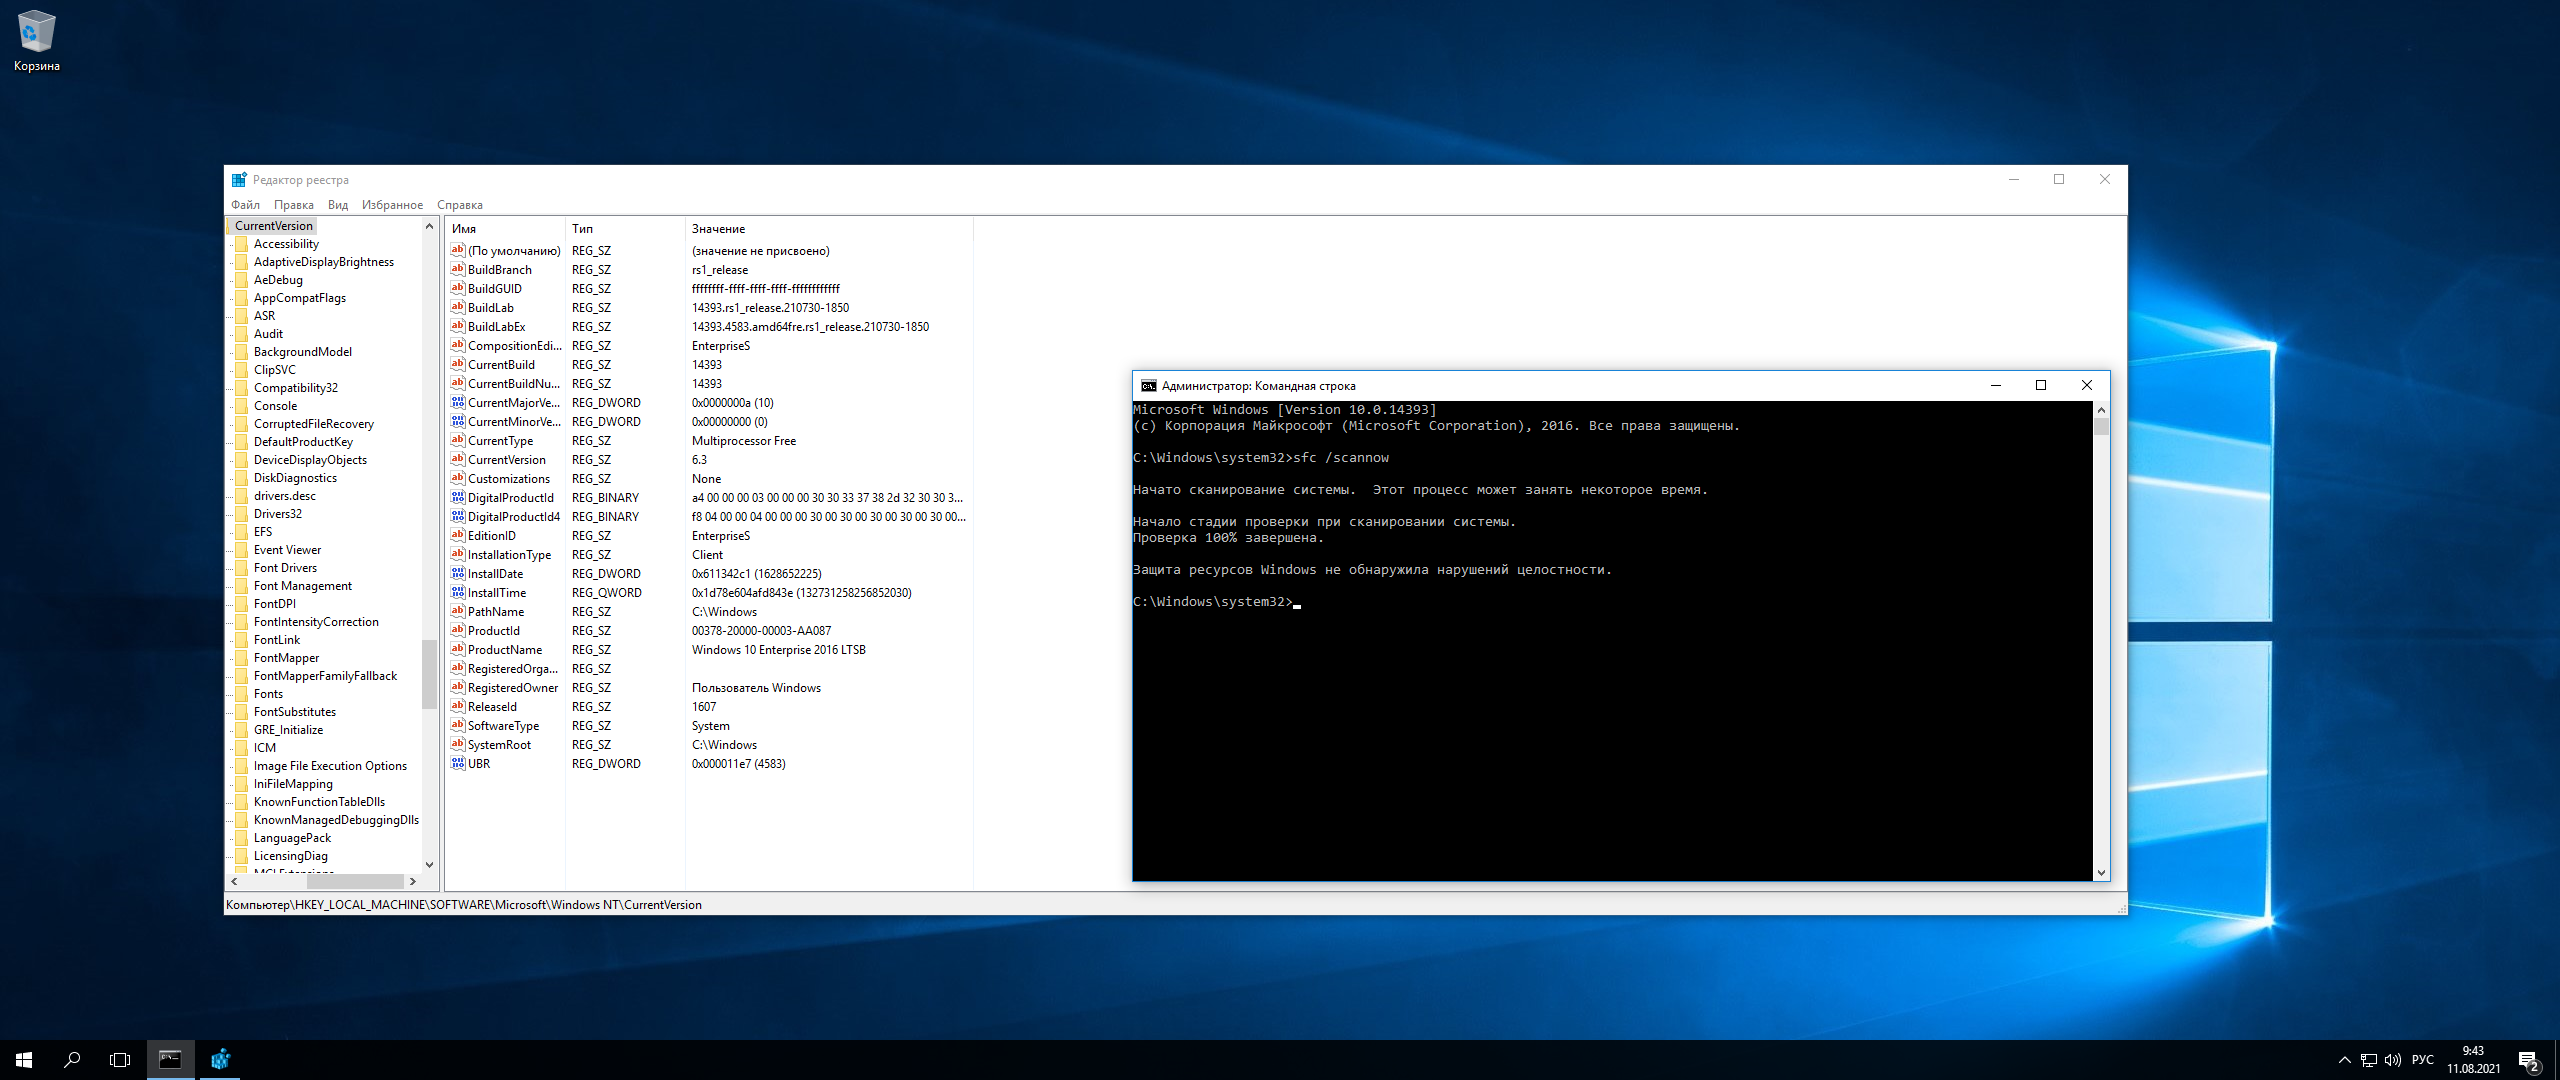2560x1080 pixels.
Task: Click the InstallDate DWORD value icon
Action: [x=458, y=573]
